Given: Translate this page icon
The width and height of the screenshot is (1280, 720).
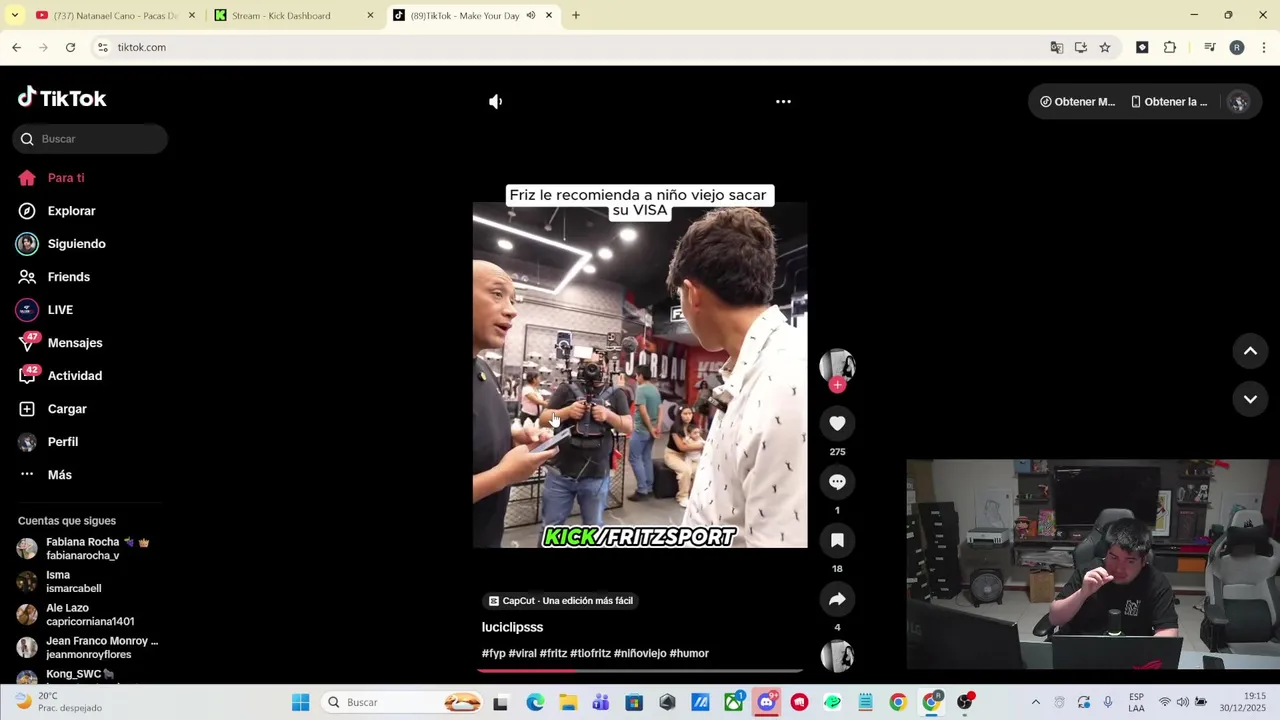Looking at the screenshot, I should pos(1056,47).
